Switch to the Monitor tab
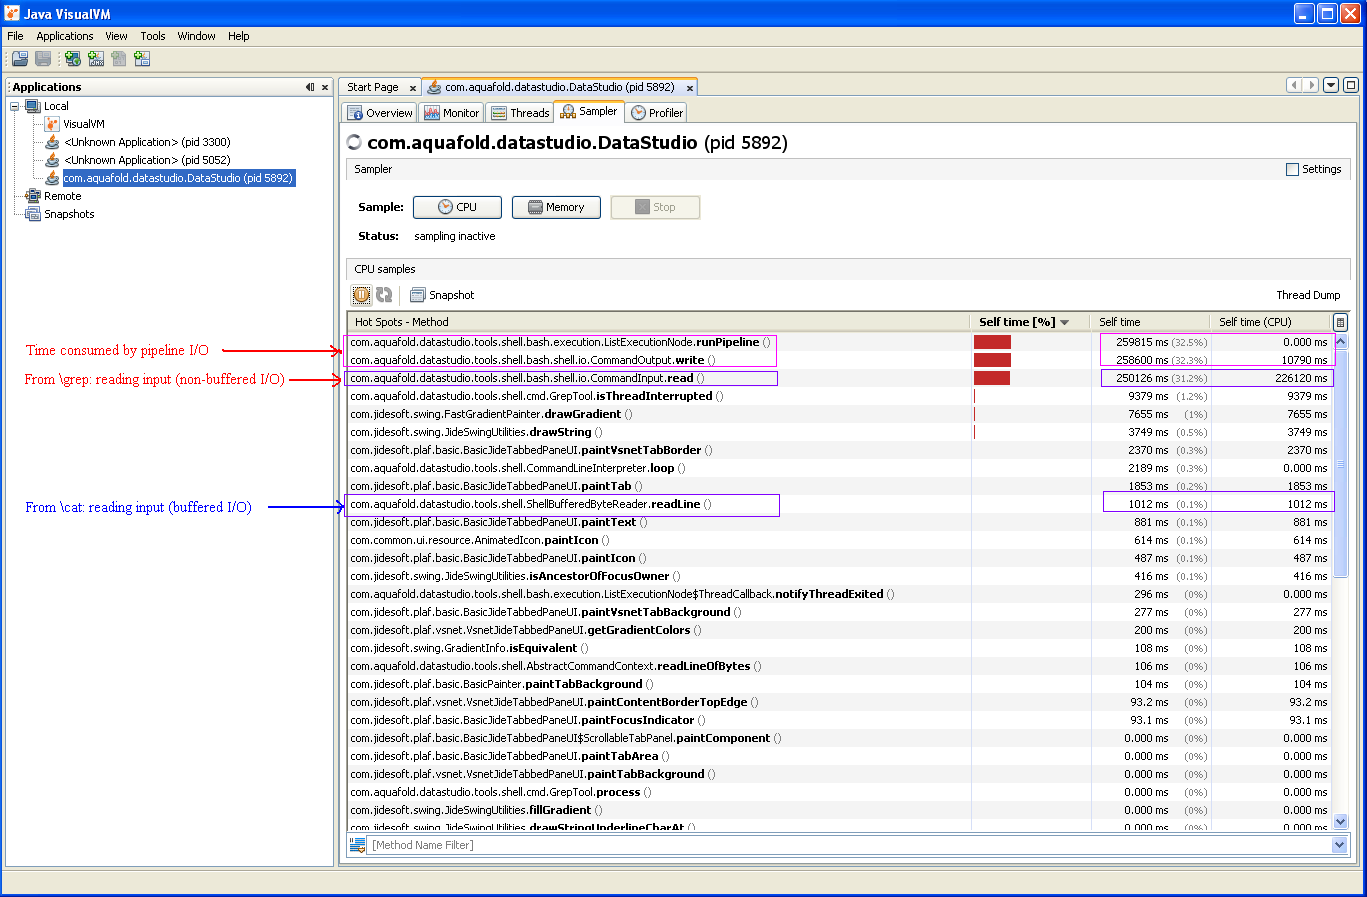 pos(452,113)
